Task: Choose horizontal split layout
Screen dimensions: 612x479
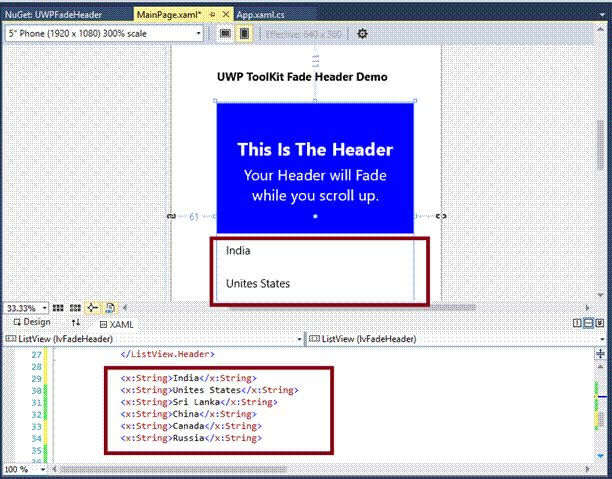Action: [588, 323]
